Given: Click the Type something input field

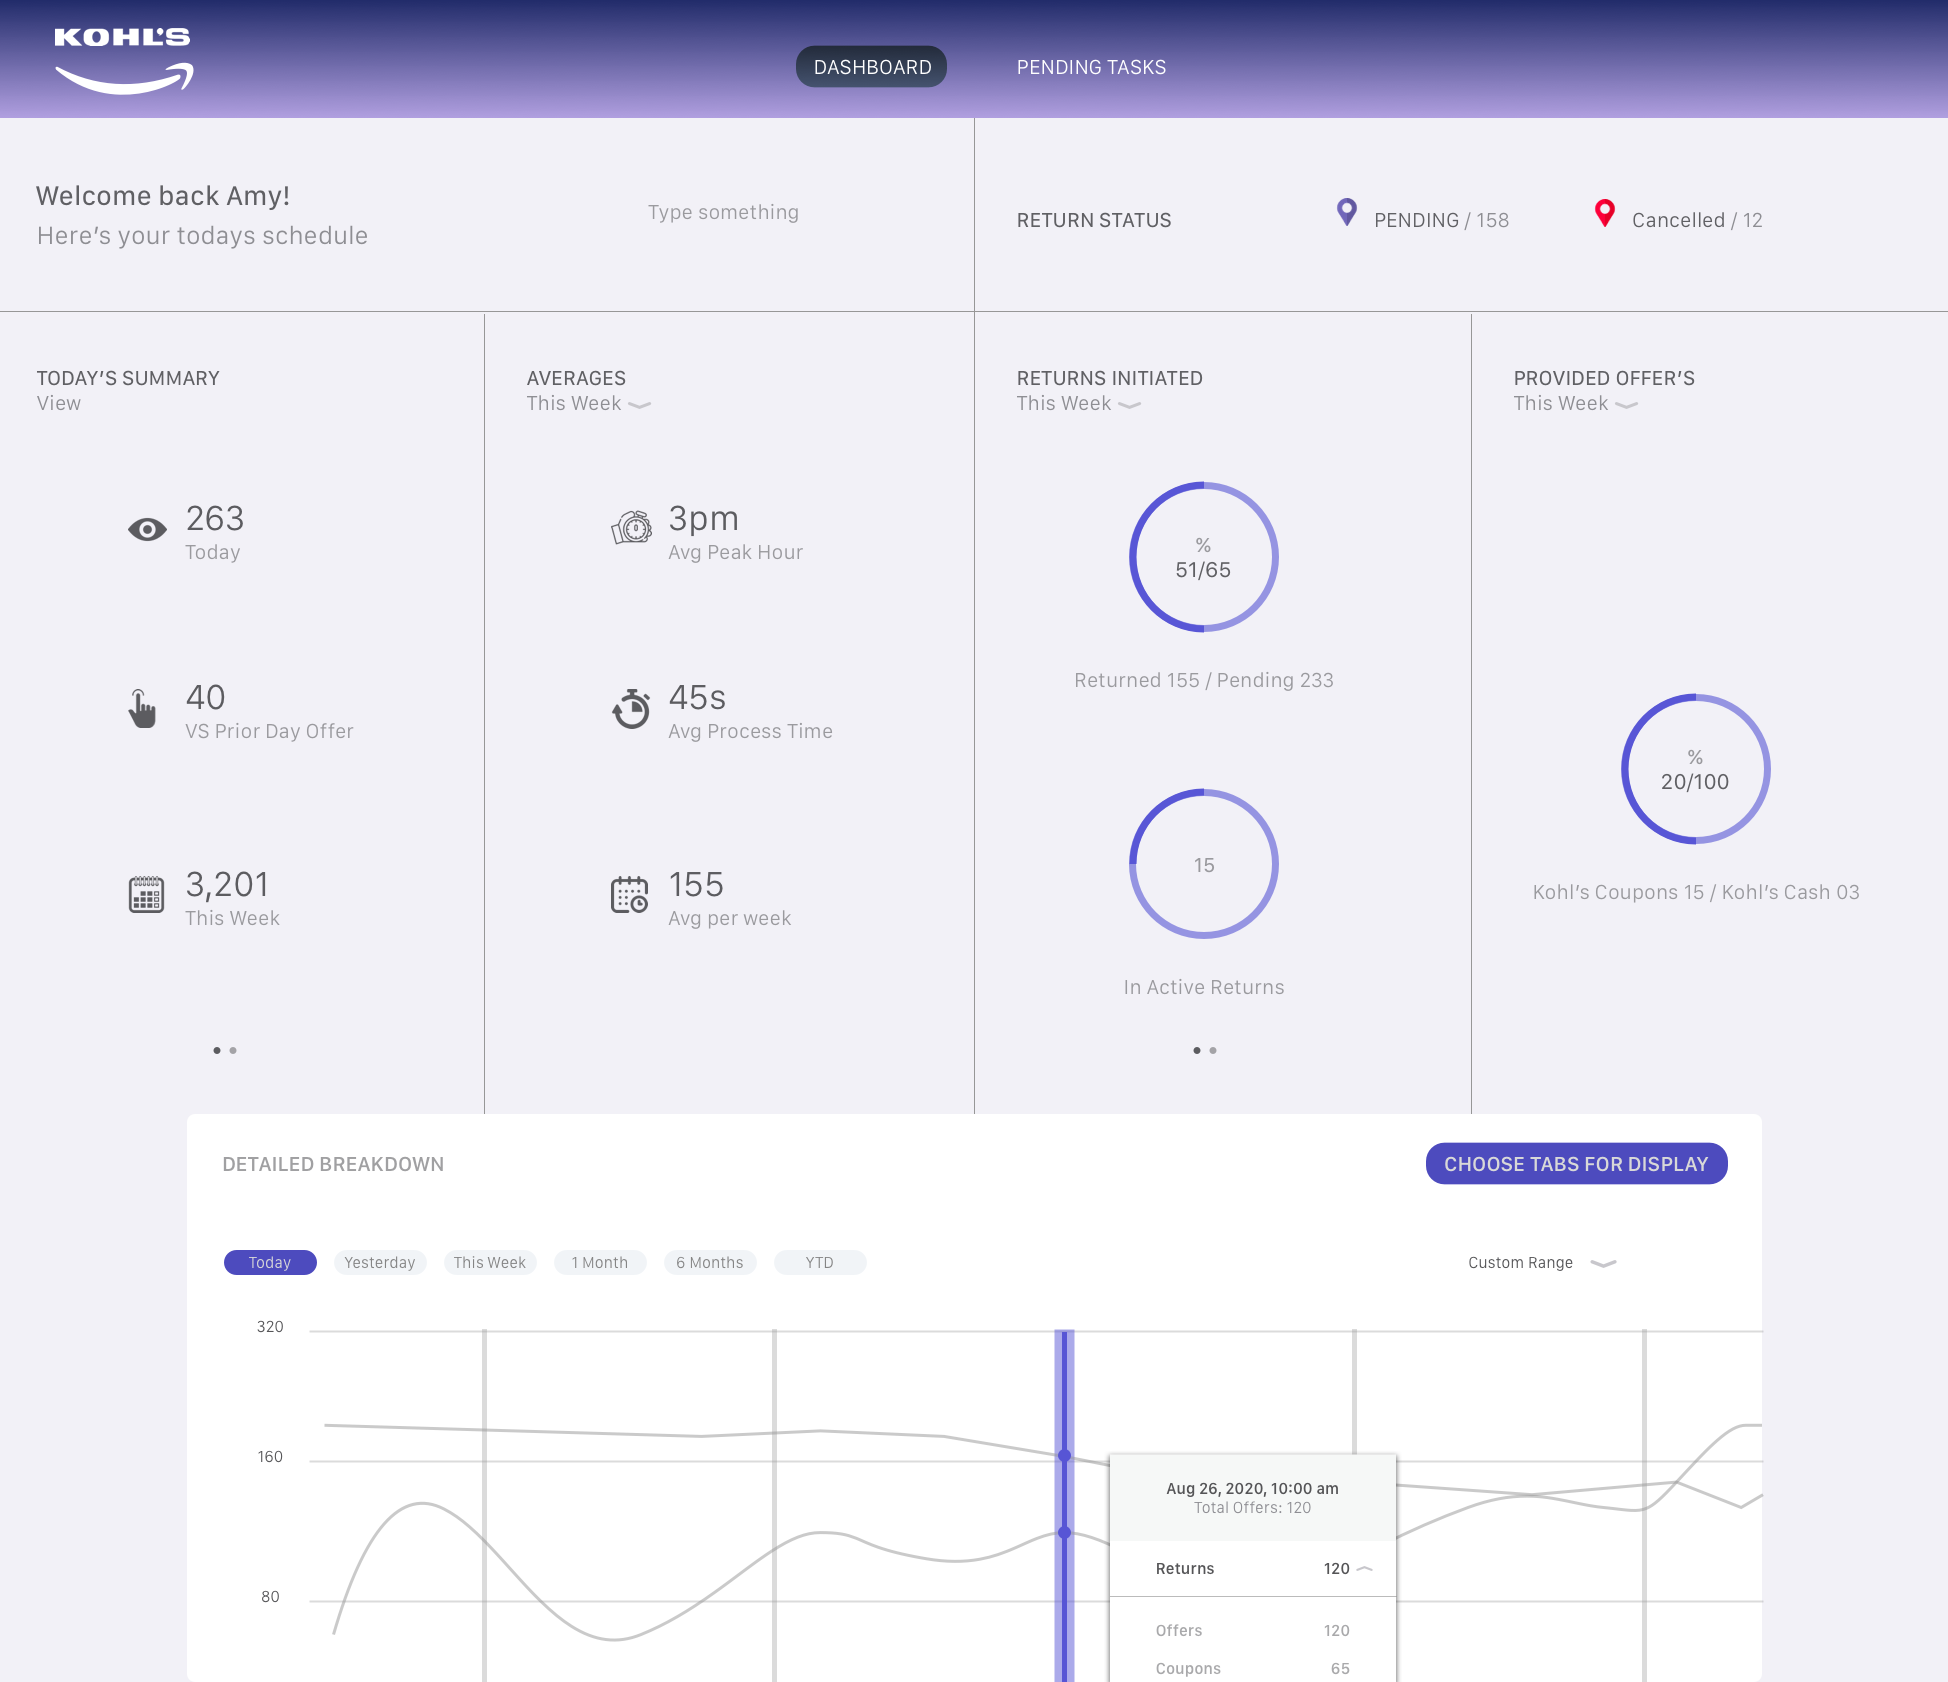Looking at the screenshot, I should point(723,212).
